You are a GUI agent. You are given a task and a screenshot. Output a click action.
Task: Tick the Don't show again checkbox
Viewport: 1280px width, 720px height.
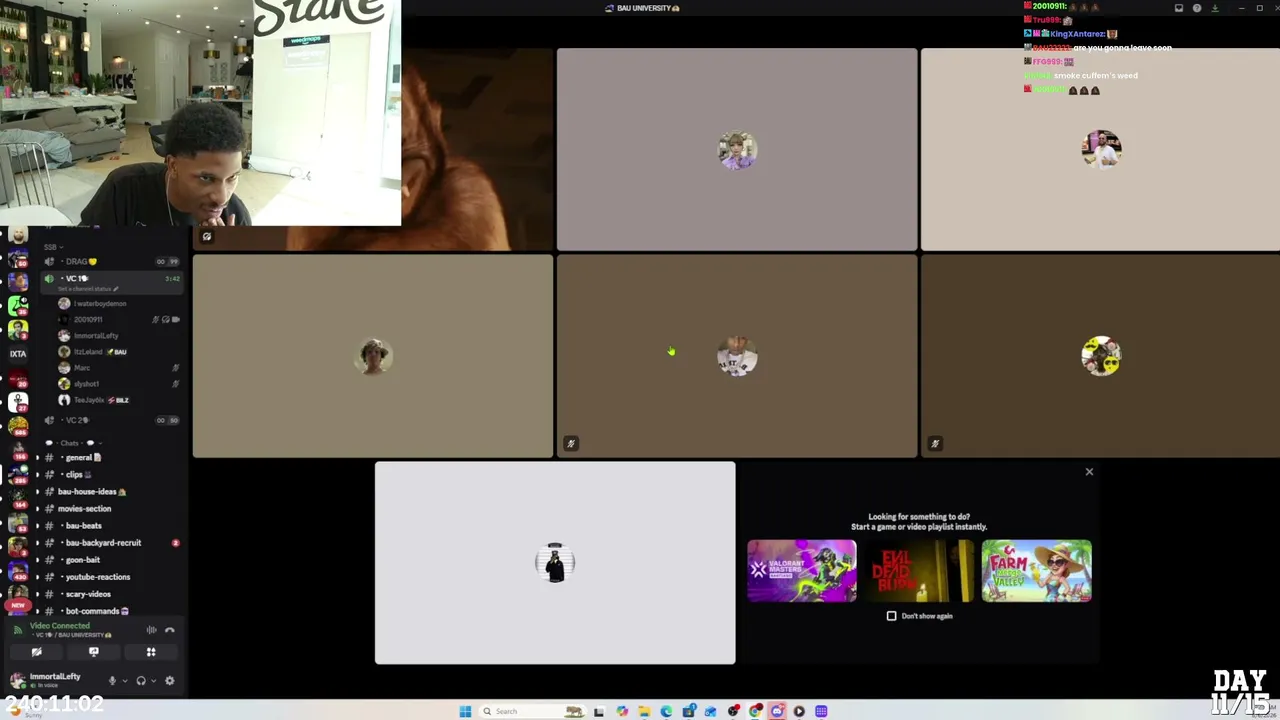pos(891,616)
